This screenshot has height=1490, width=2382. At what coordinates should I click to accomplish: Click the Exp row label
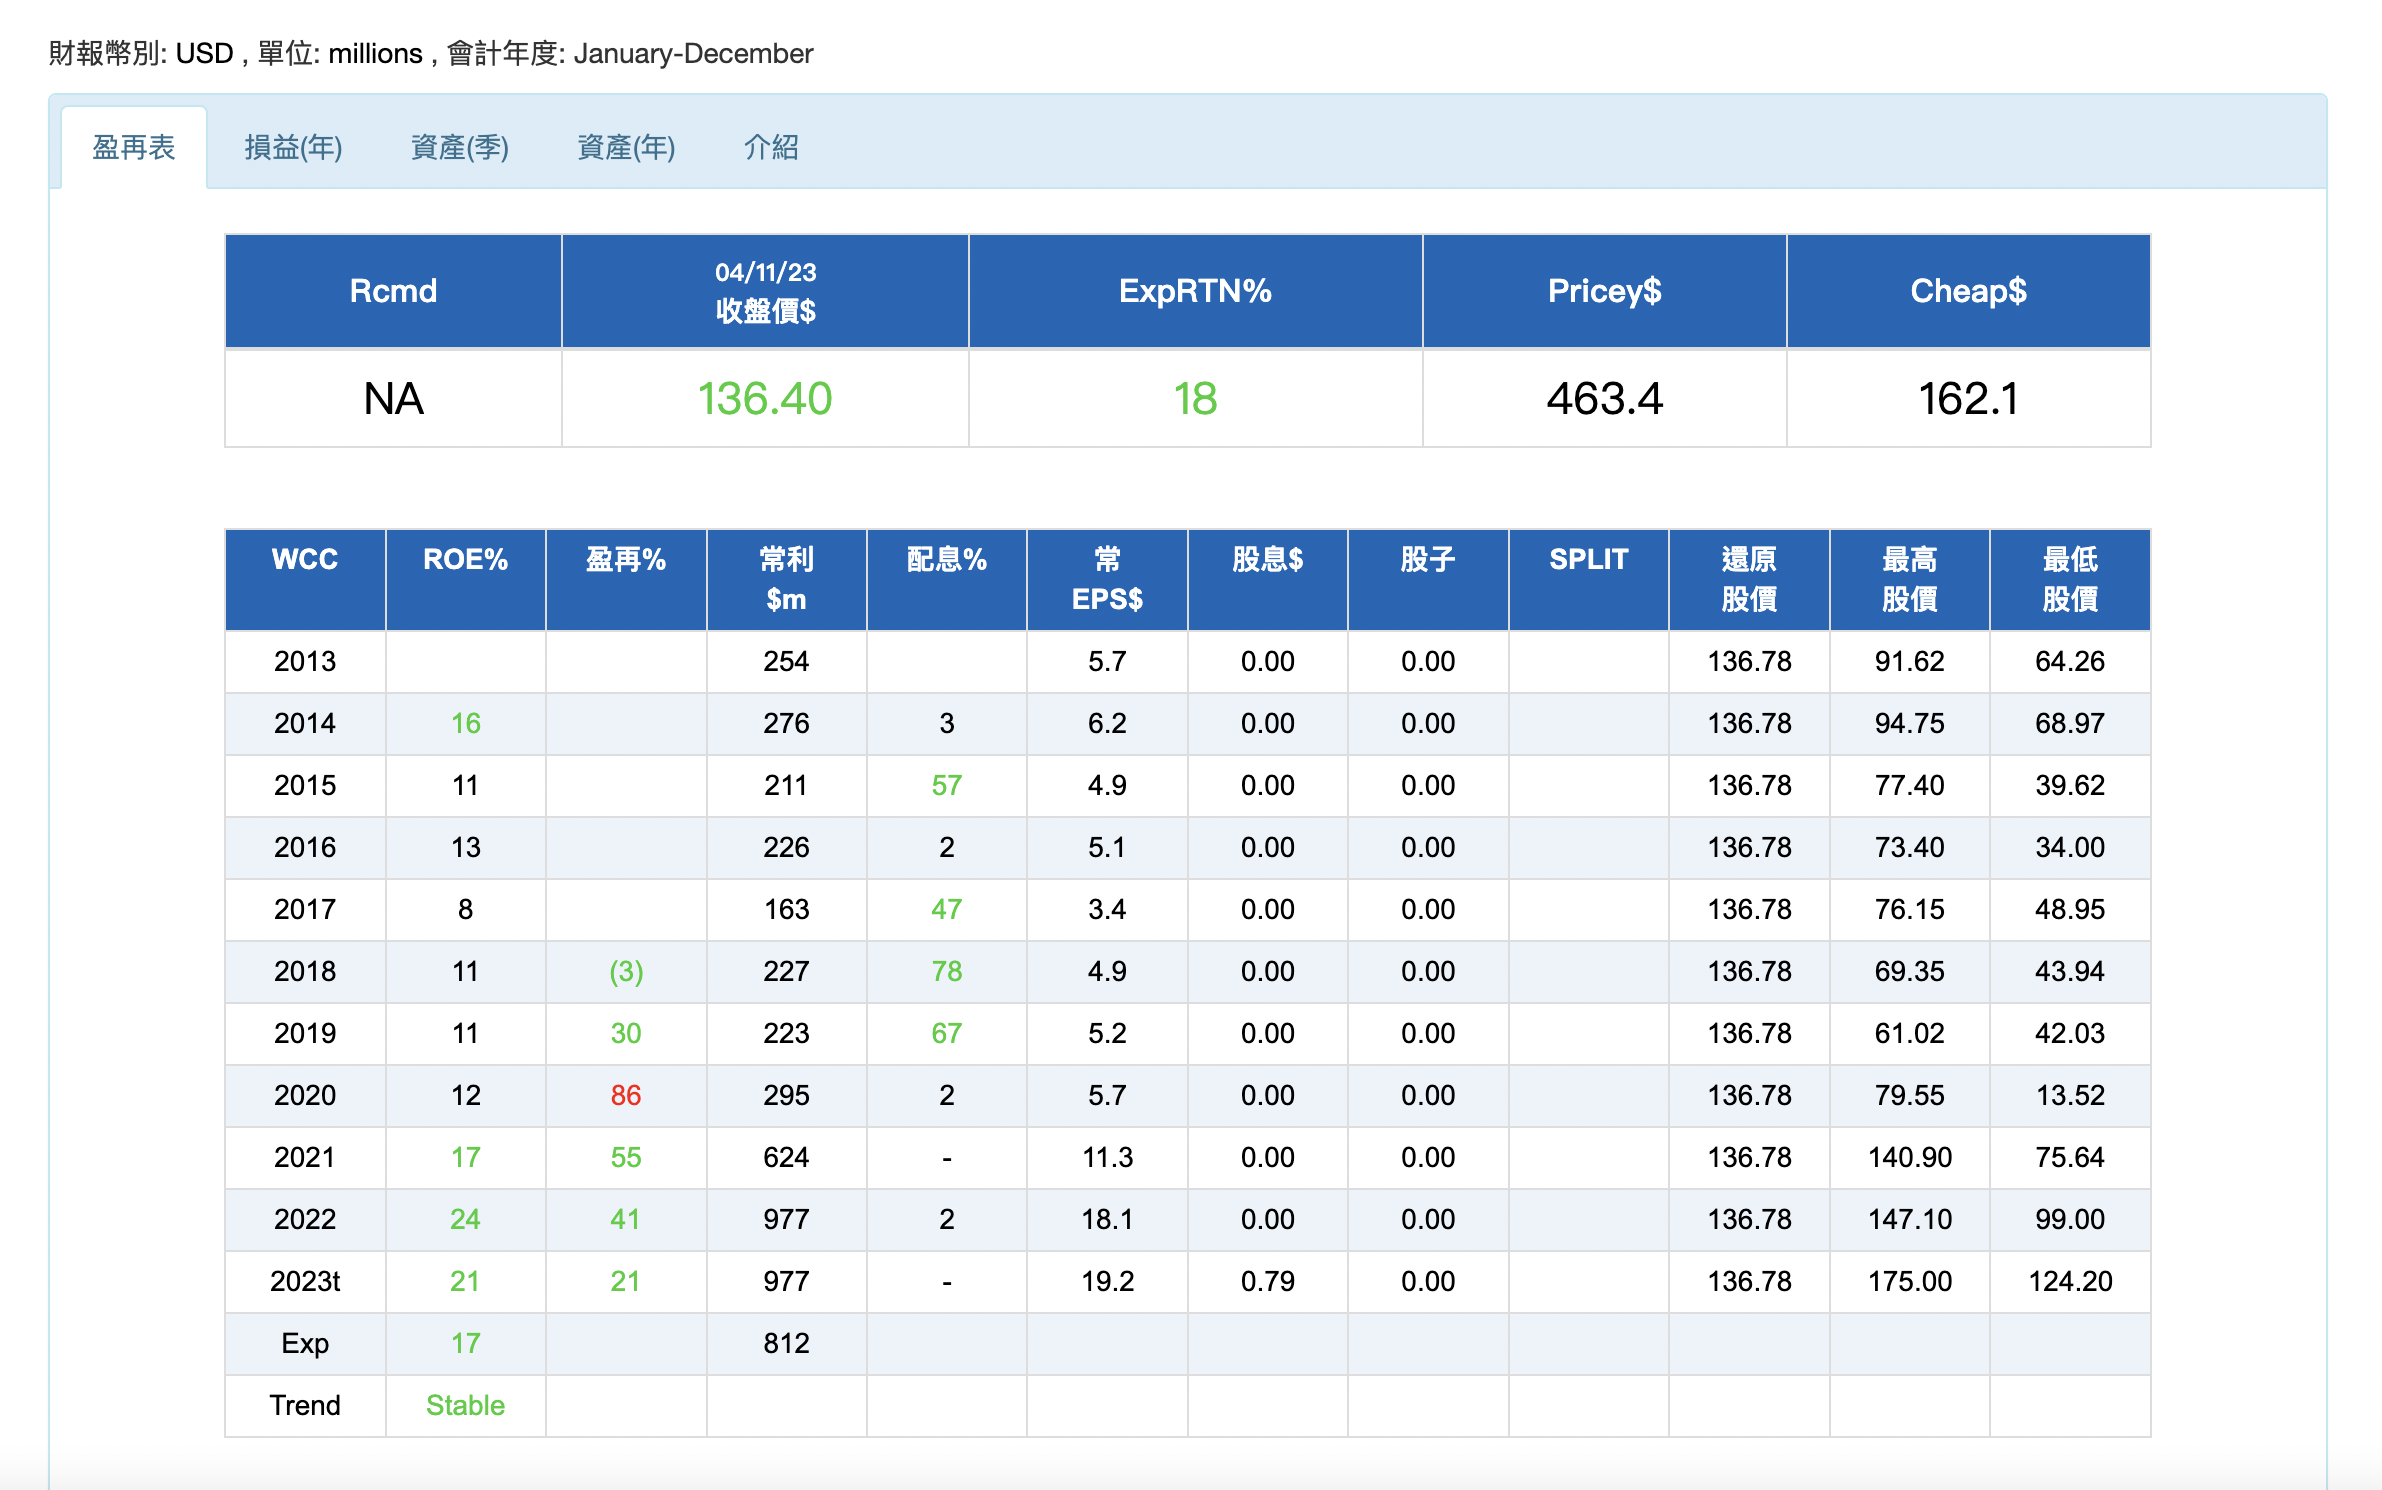[305, 1343]
